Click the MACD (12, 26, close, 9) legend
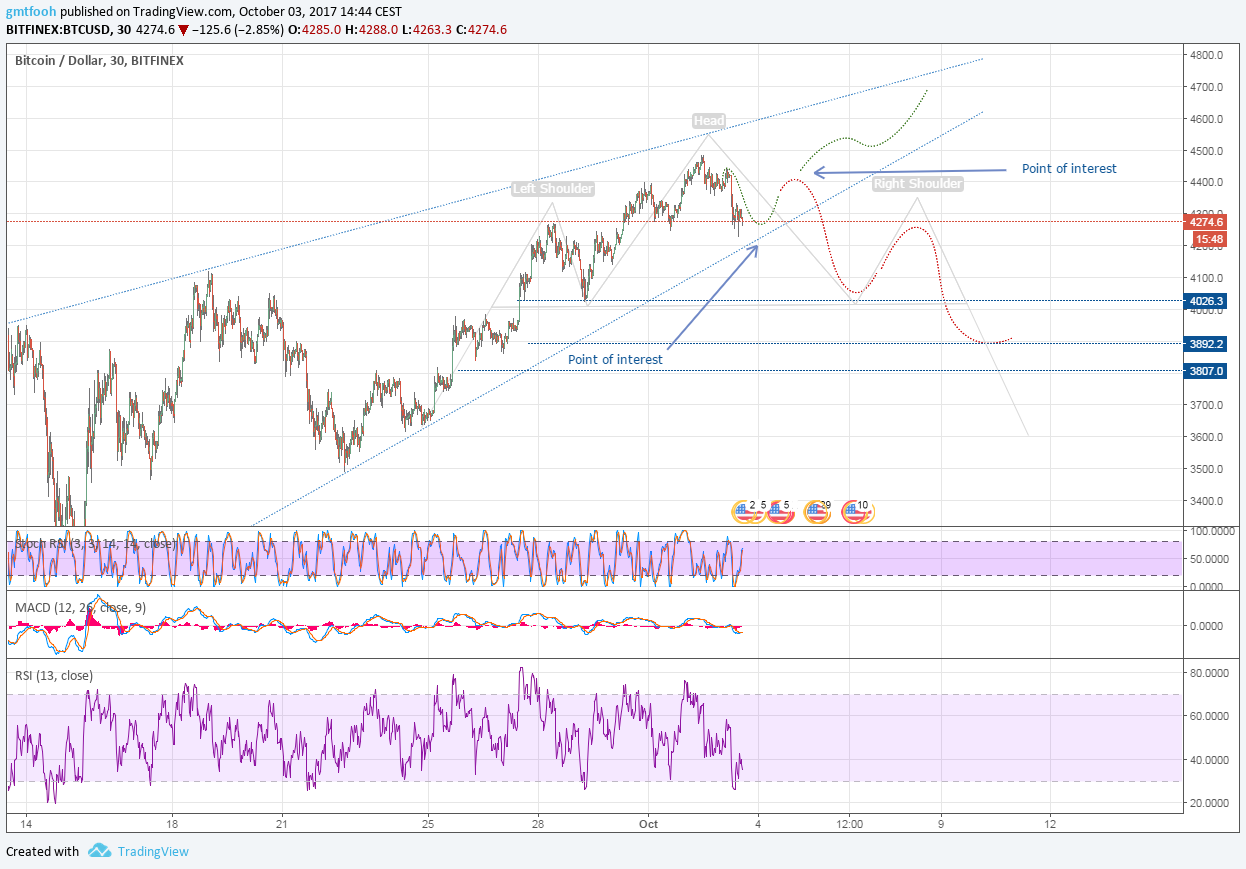 point(80,607)
